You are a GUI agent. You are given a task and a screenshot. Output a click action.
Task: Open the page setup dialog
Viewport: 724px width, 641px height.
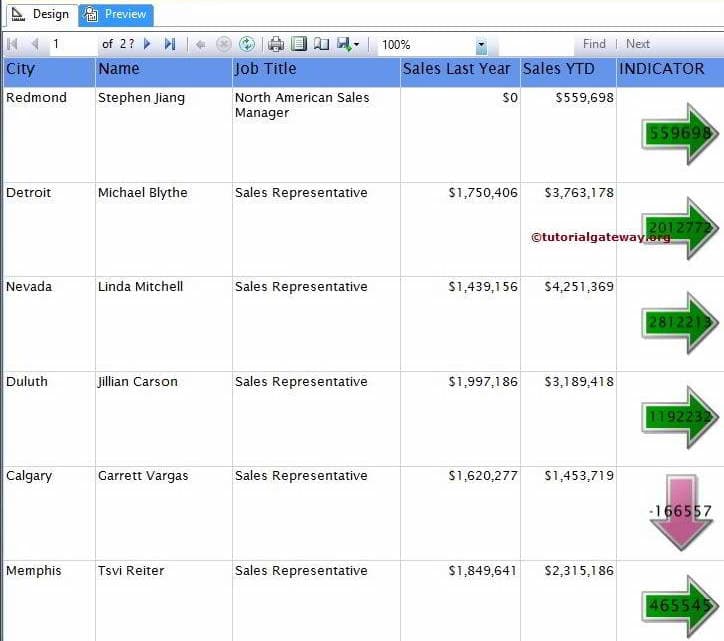point(321,44)
